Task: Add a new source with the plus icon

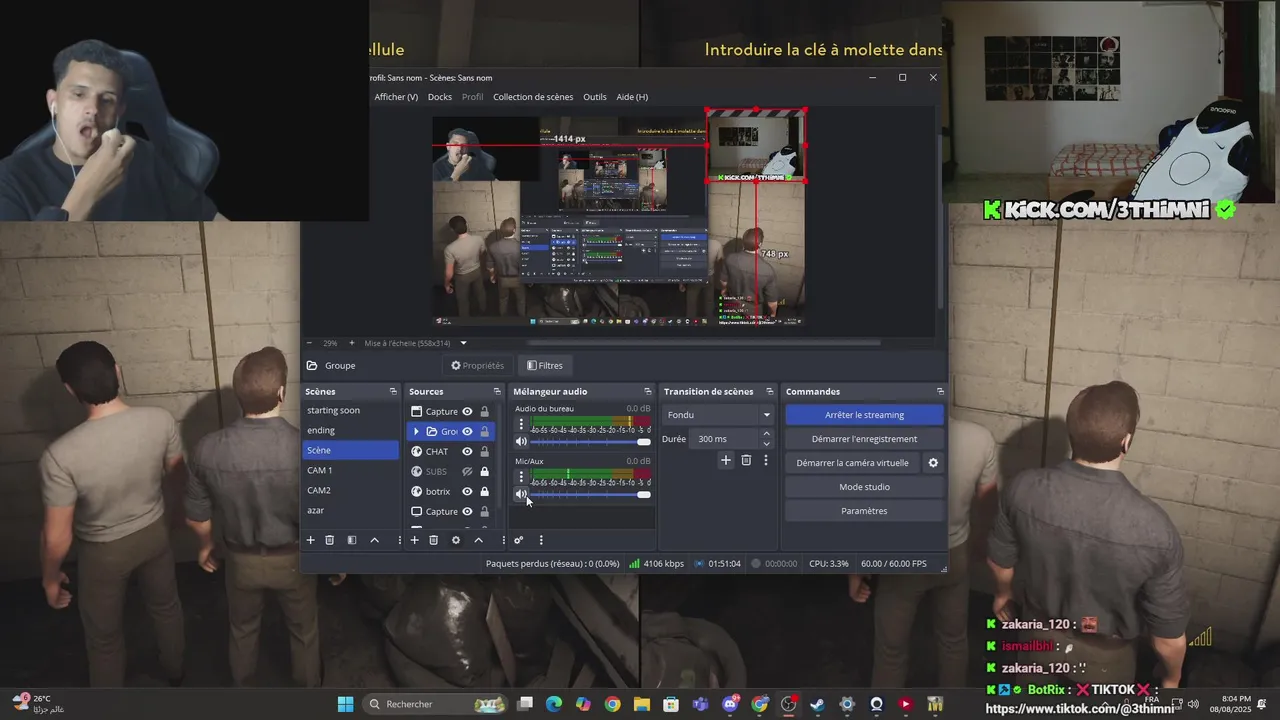Action: pyautogui.click(x=414, y=540)
